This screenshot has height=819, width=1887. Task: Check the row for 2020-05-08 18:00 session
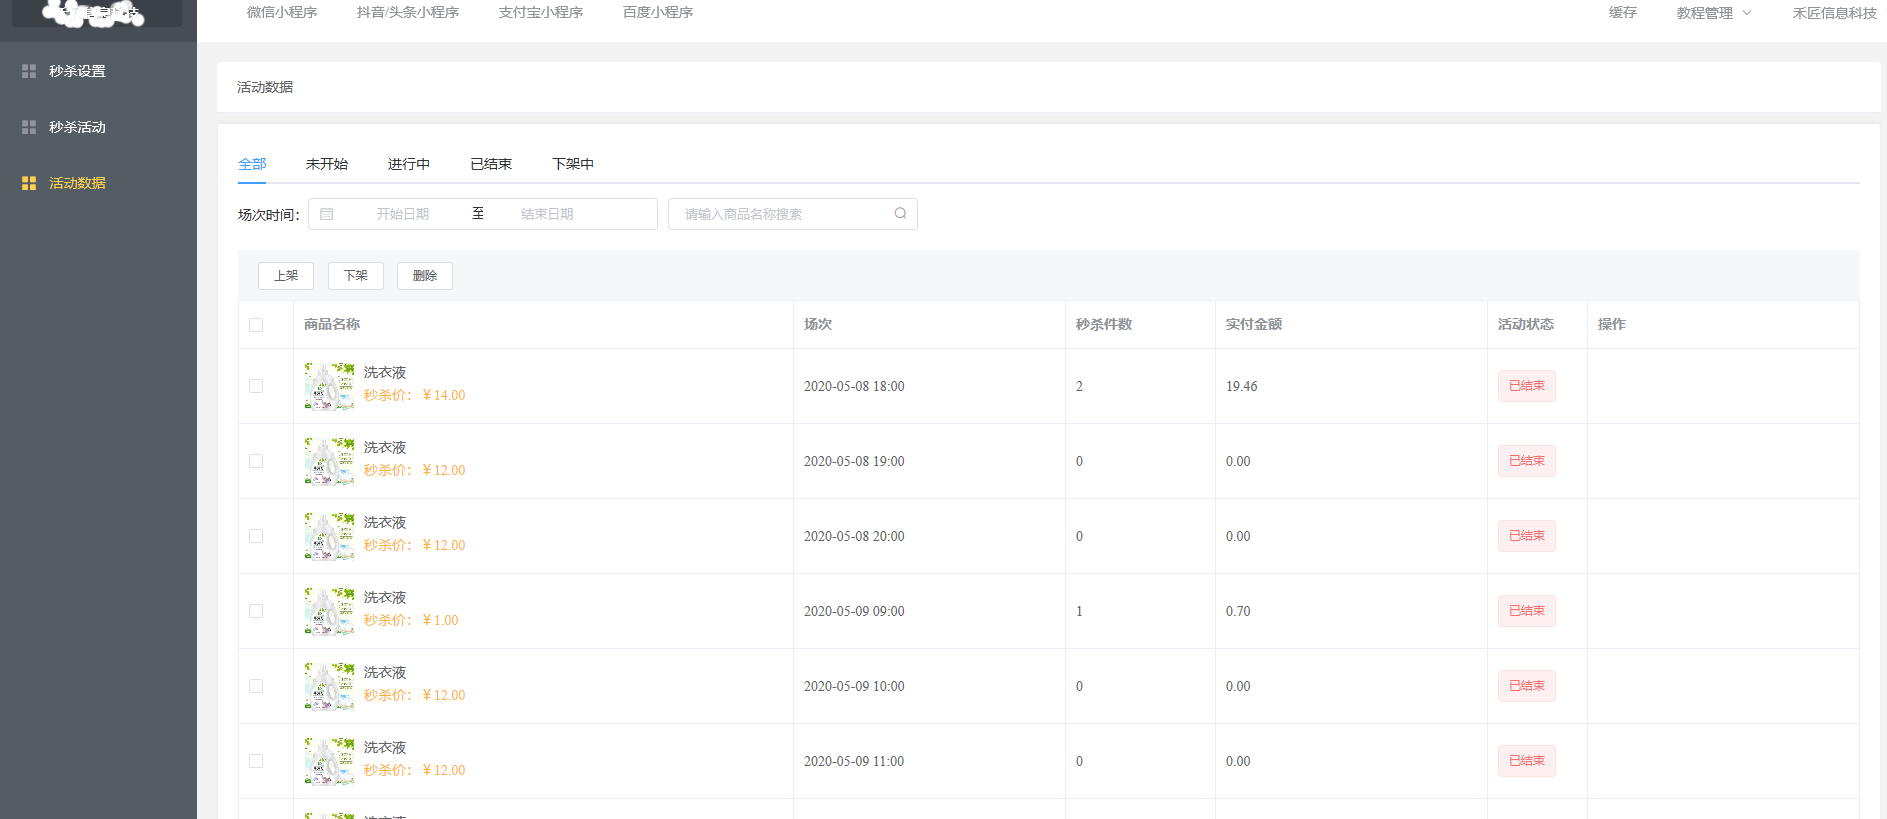256,386
